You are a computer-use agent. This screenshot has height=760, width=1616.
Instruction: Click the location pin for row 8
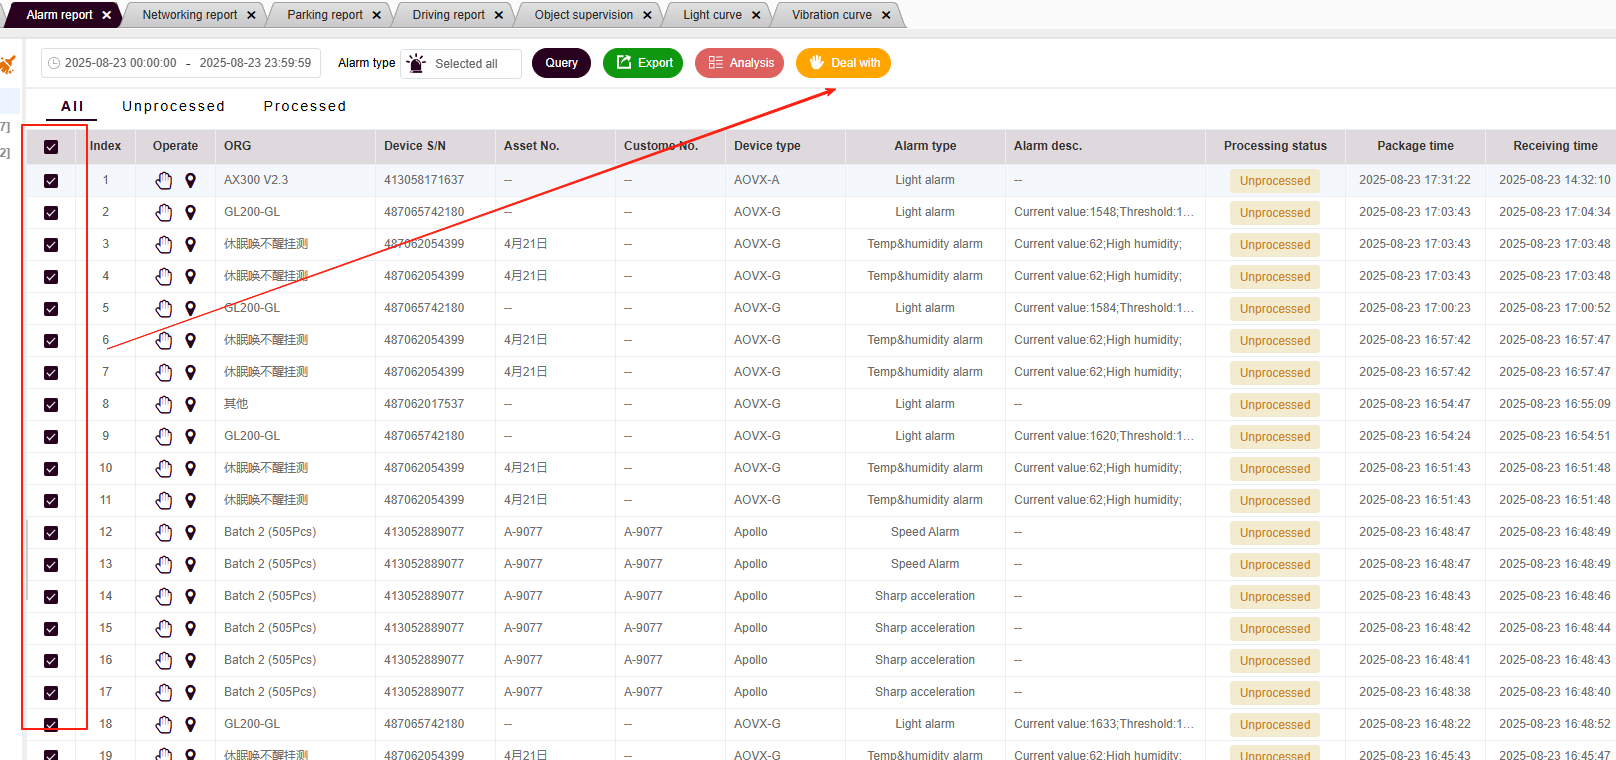[x=190, y=405]
